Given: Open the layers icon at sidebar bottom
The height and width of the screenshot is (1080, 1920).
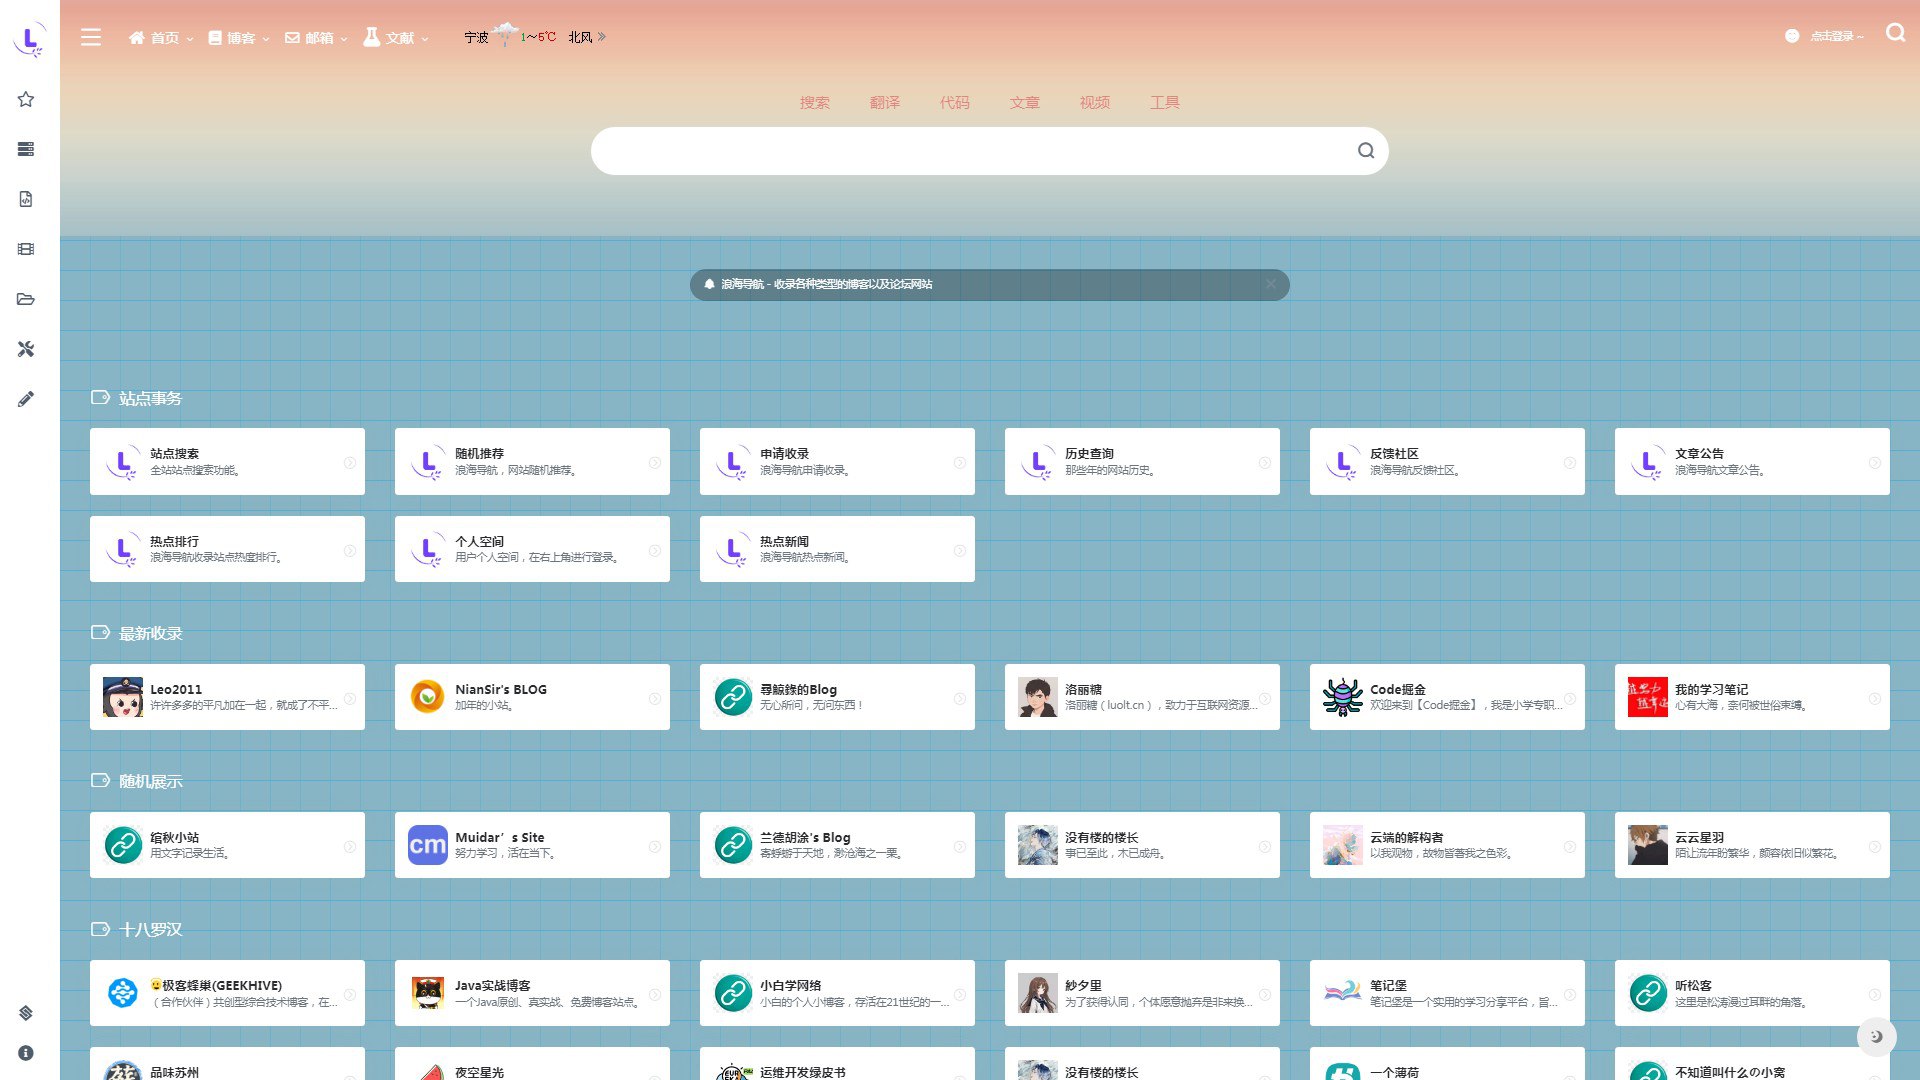Looking at the screenshot, I should [26, 1013].
